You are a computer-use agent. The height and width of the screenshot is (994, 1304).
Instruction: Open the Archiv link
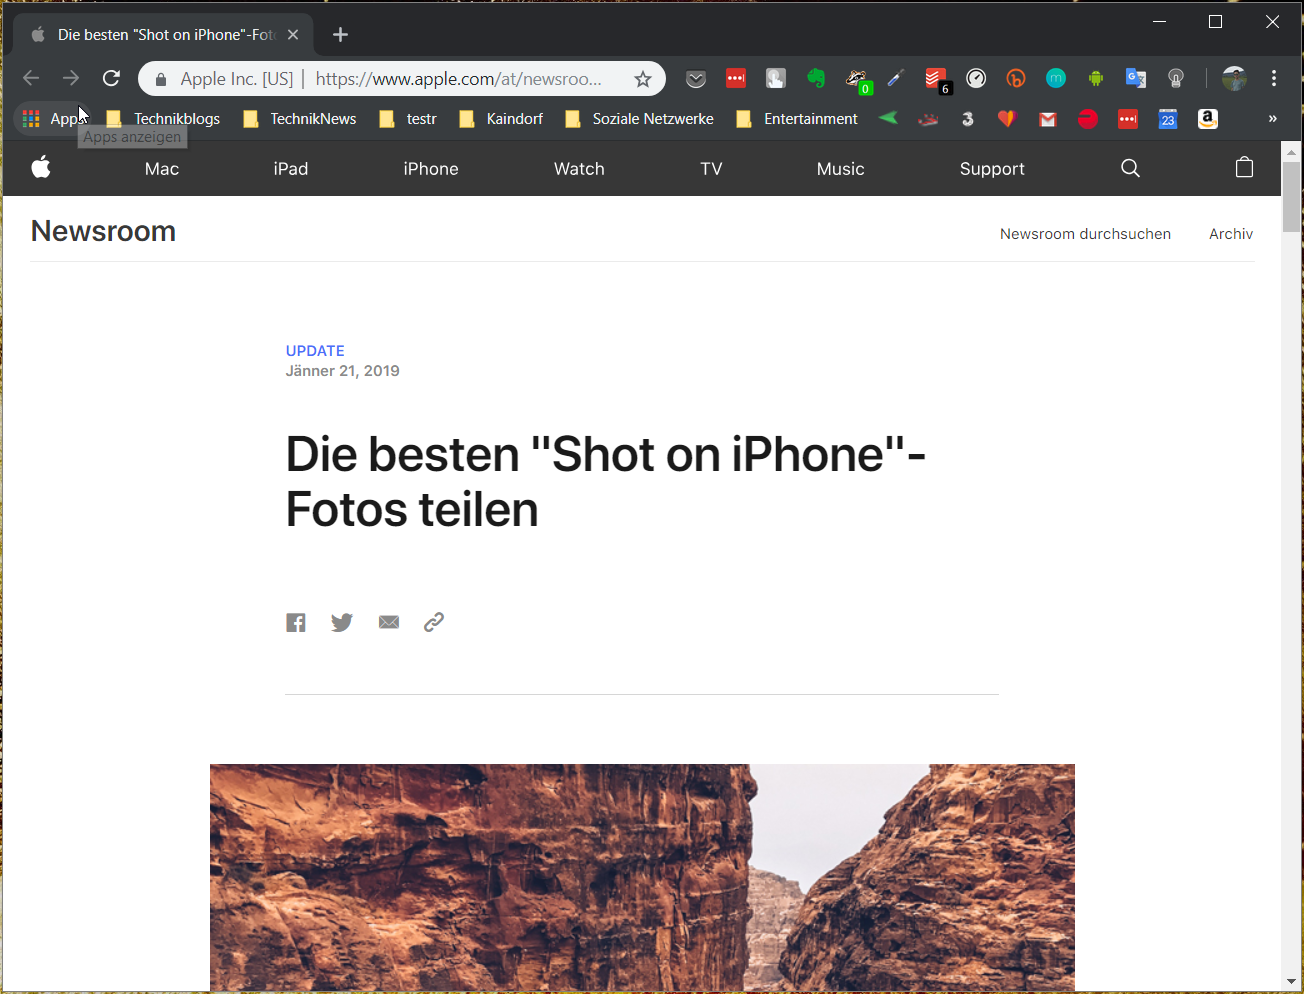coord(1231,234)
